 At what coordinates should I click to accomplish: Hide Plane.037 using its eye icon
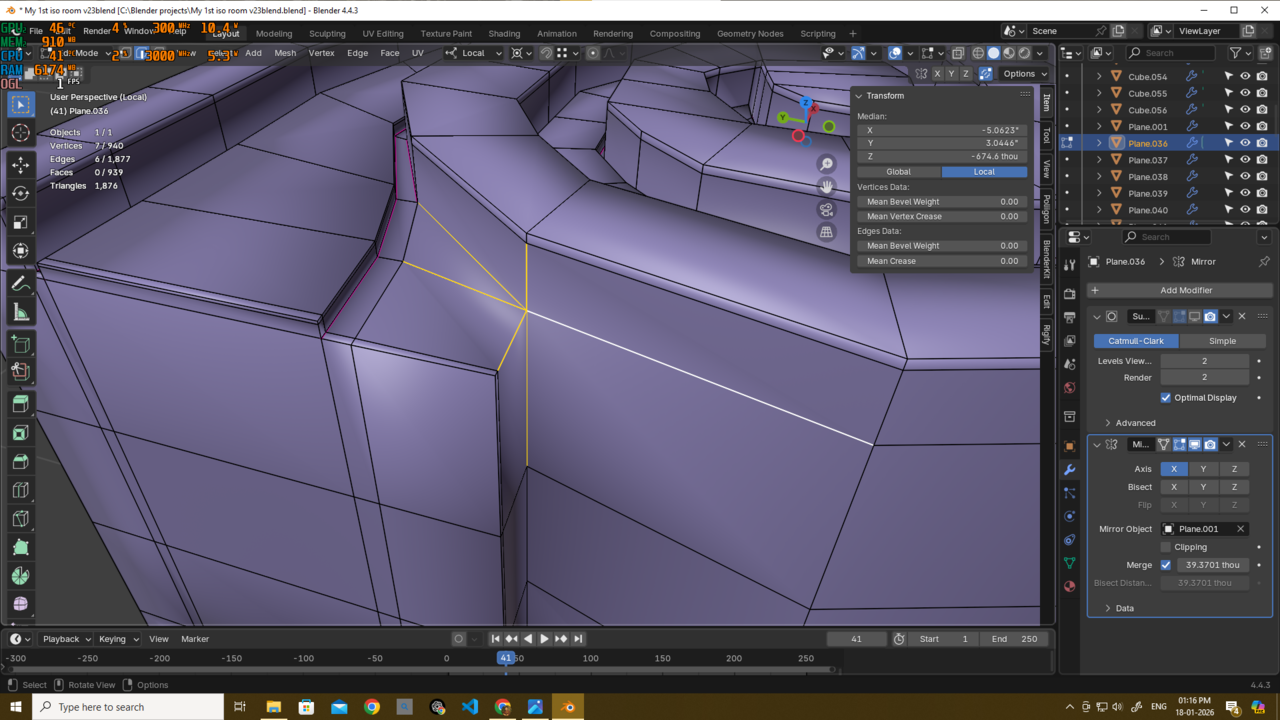(x=1245, y=160)
